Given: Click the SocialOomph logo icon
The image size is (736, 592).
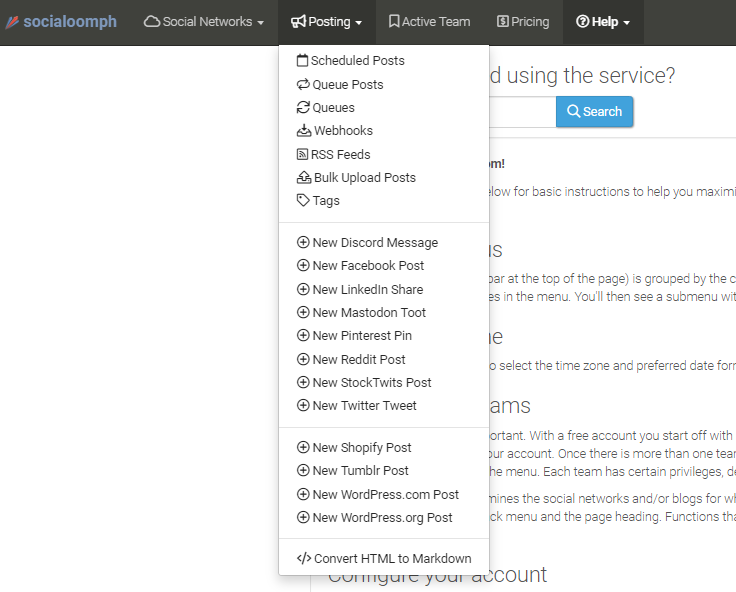Looking at the screenshot, I should coord(12,22).
